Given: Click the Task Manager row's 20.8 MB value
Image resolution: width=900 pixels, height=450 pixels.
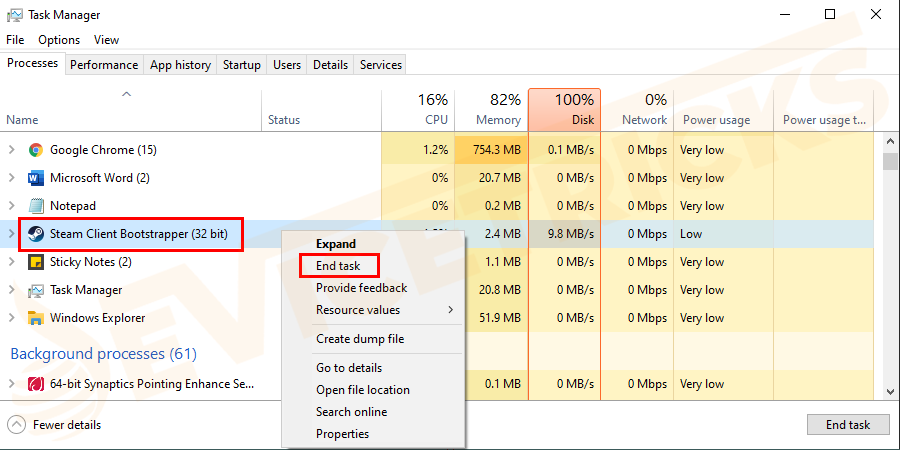Looking at the screenshot, I should (x=500, y=290).
